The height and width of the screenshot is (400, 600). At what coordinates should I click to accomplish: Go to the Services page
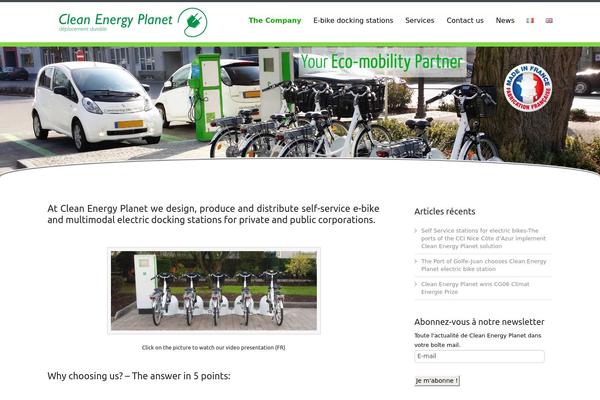[x=420, y=20]
